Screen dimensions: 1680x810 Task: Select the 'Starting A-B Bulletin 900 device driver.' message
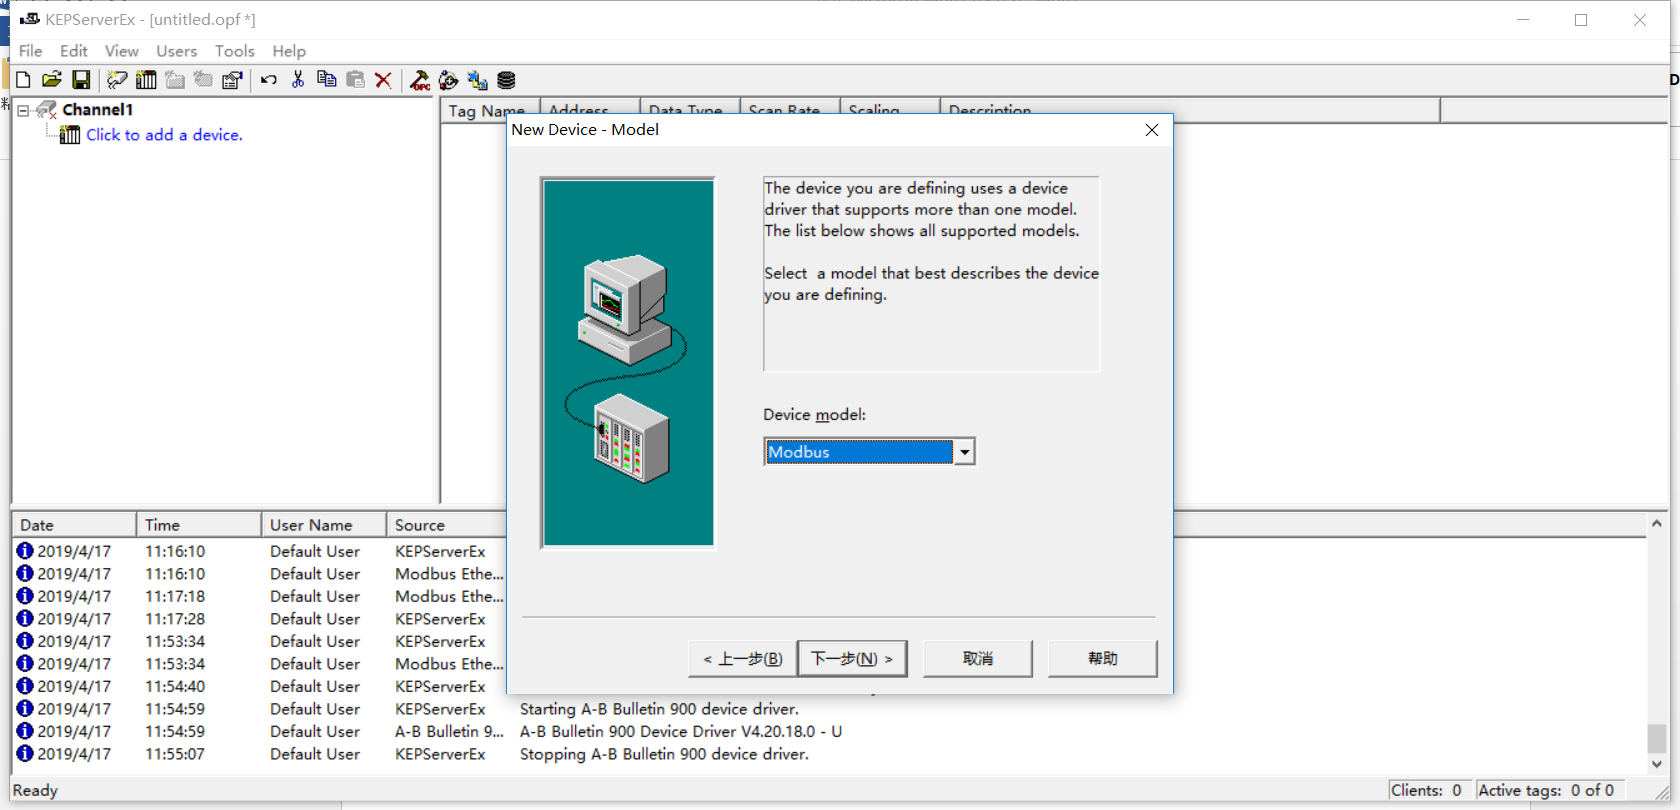coord(659,709)
